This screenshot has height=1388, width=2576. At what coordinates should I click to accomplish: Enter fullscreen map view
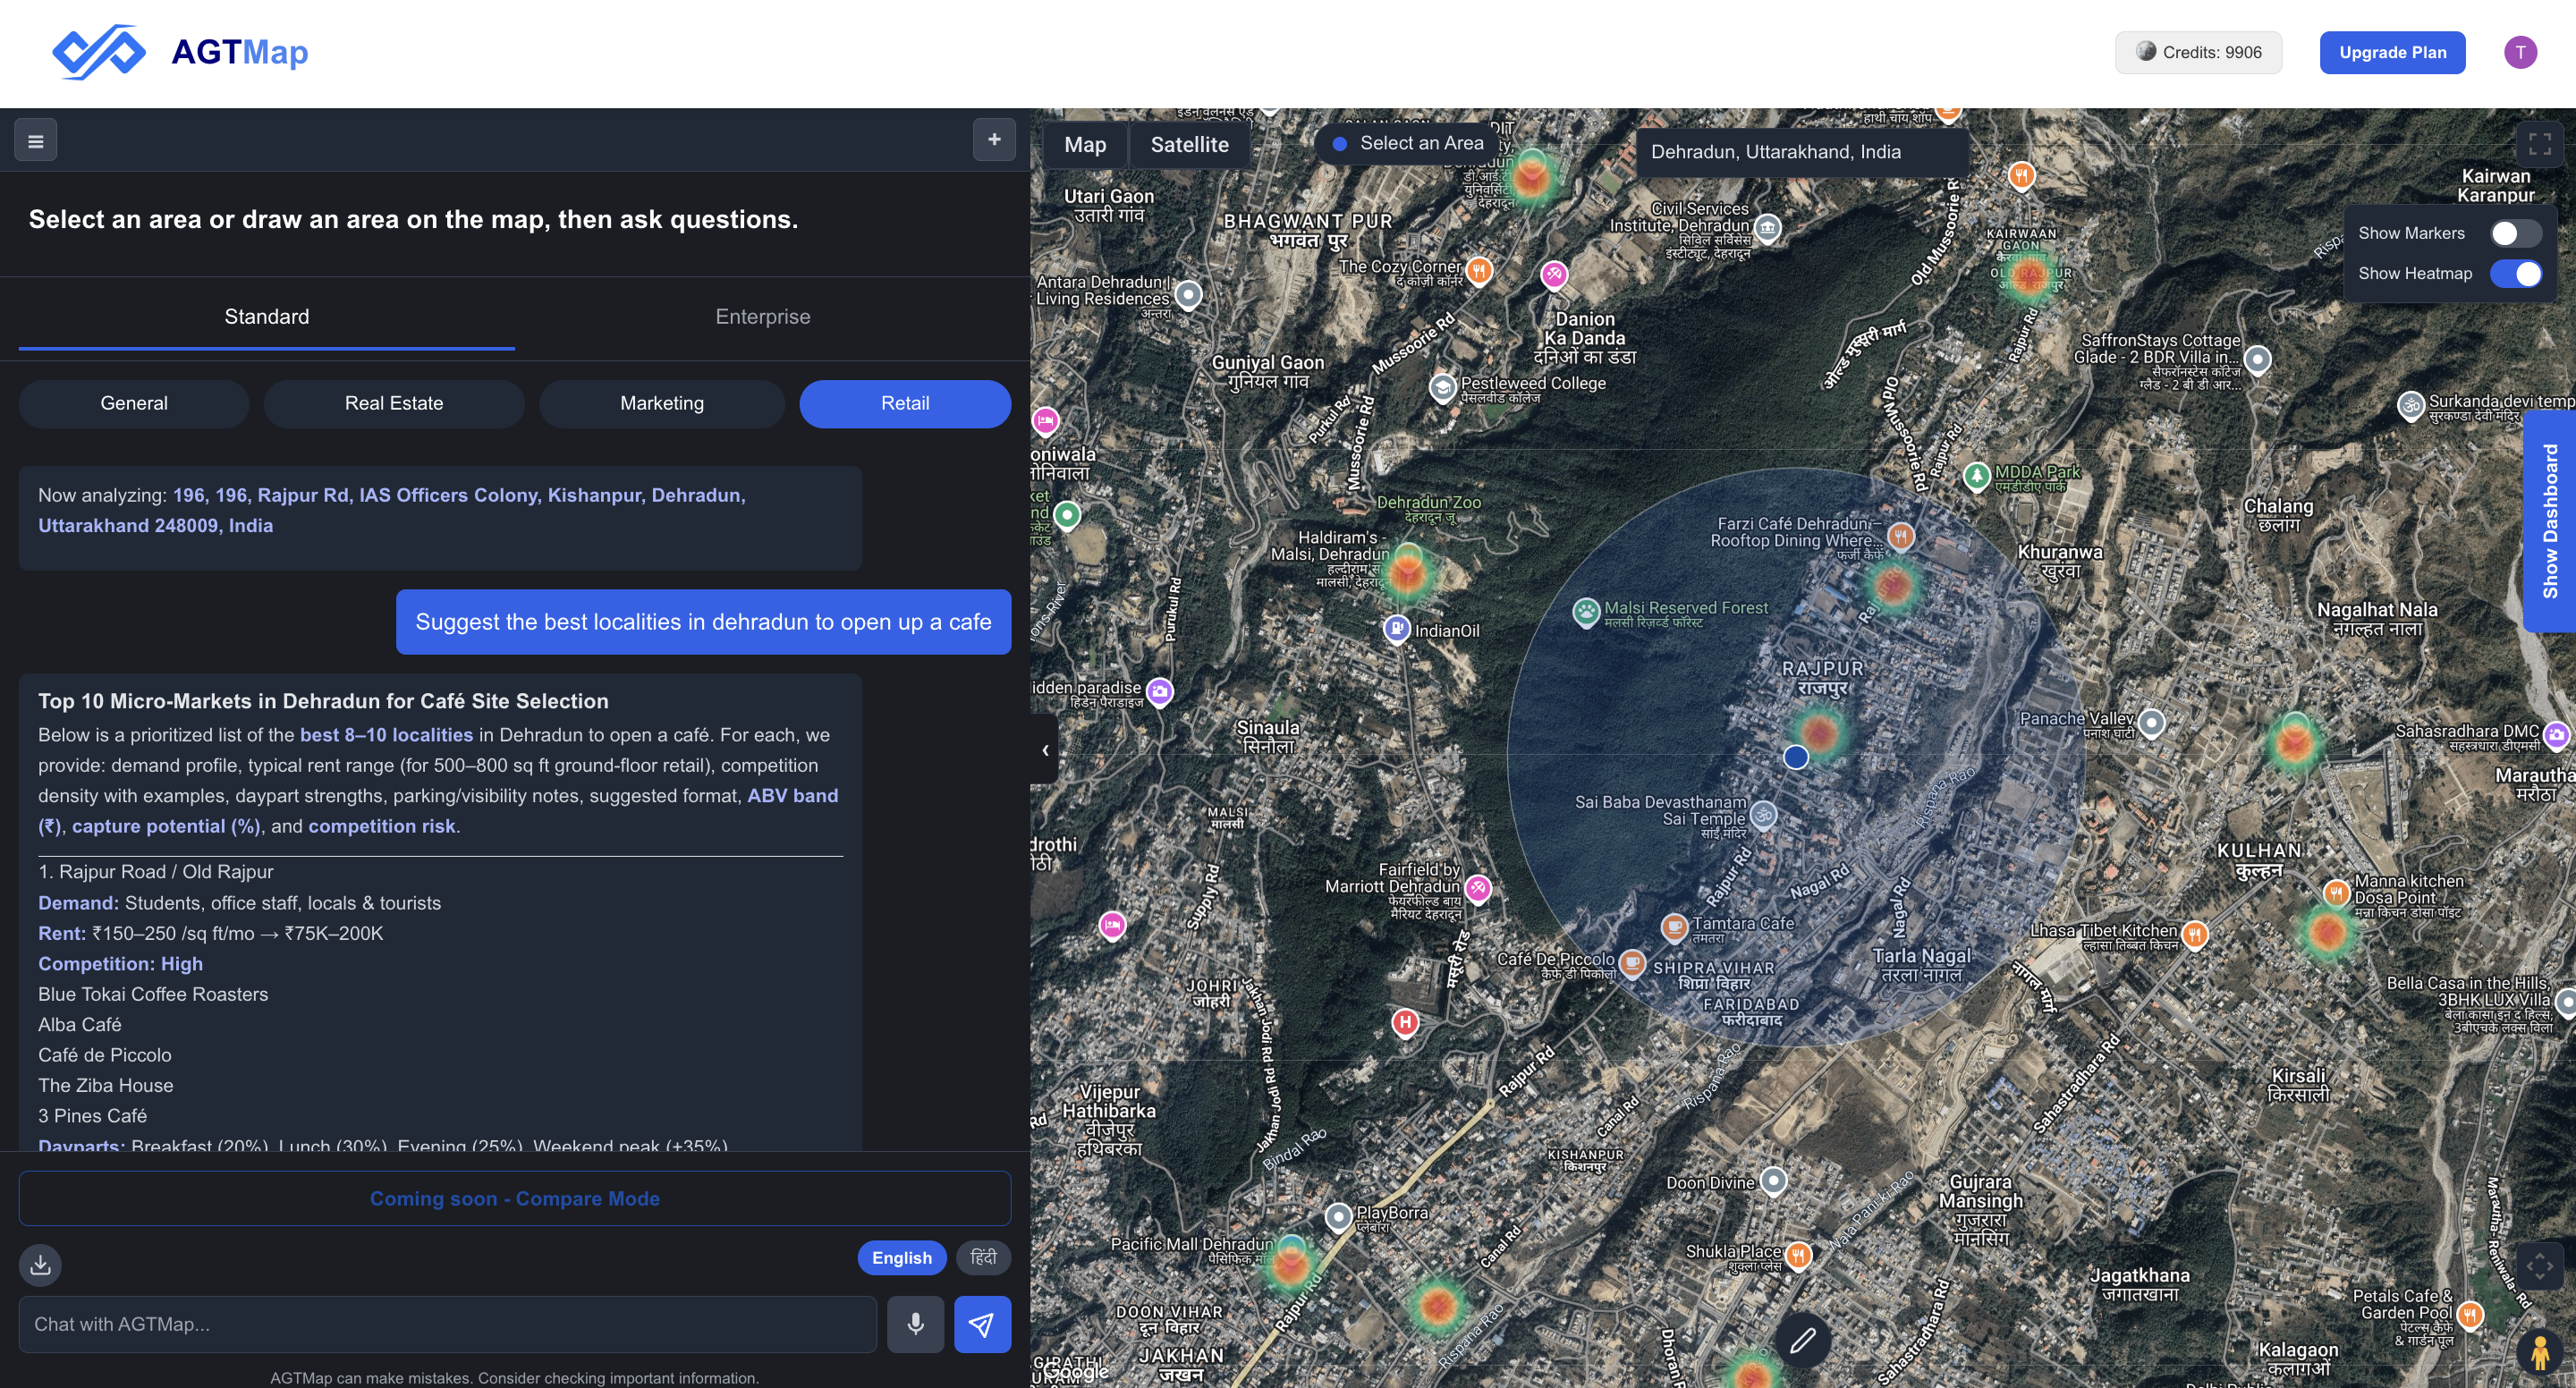pyautogui.click(x=2539, y=144)
